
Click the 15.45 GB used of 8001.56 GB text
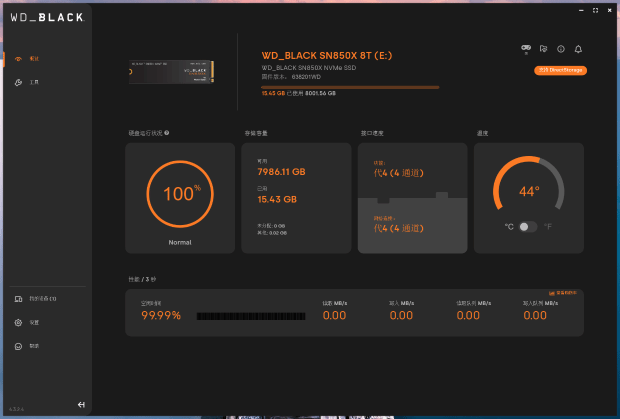click(x=299, y=93)
